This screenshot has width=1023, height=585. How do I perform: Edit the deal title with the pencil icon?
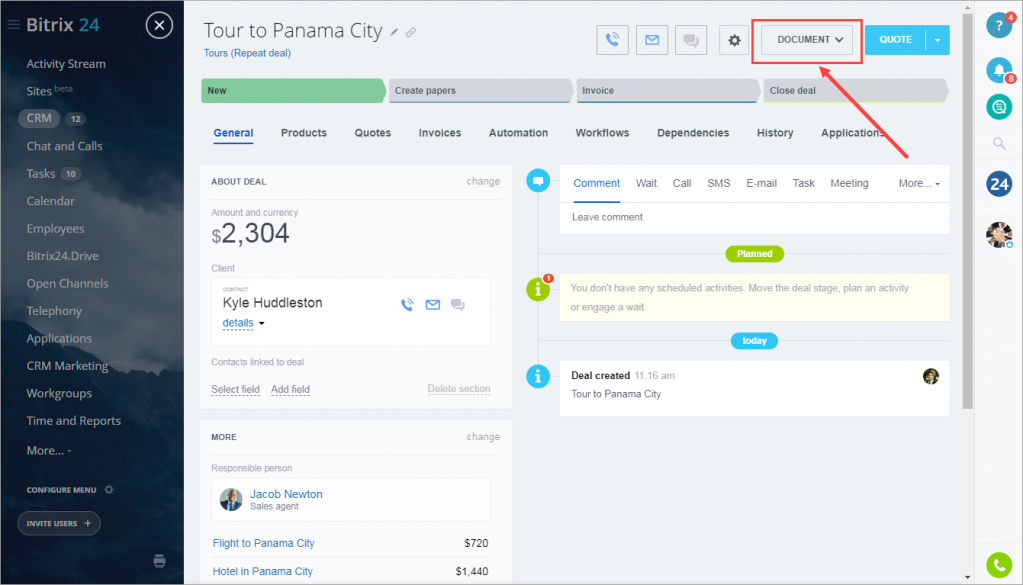(x=394, y=32)
